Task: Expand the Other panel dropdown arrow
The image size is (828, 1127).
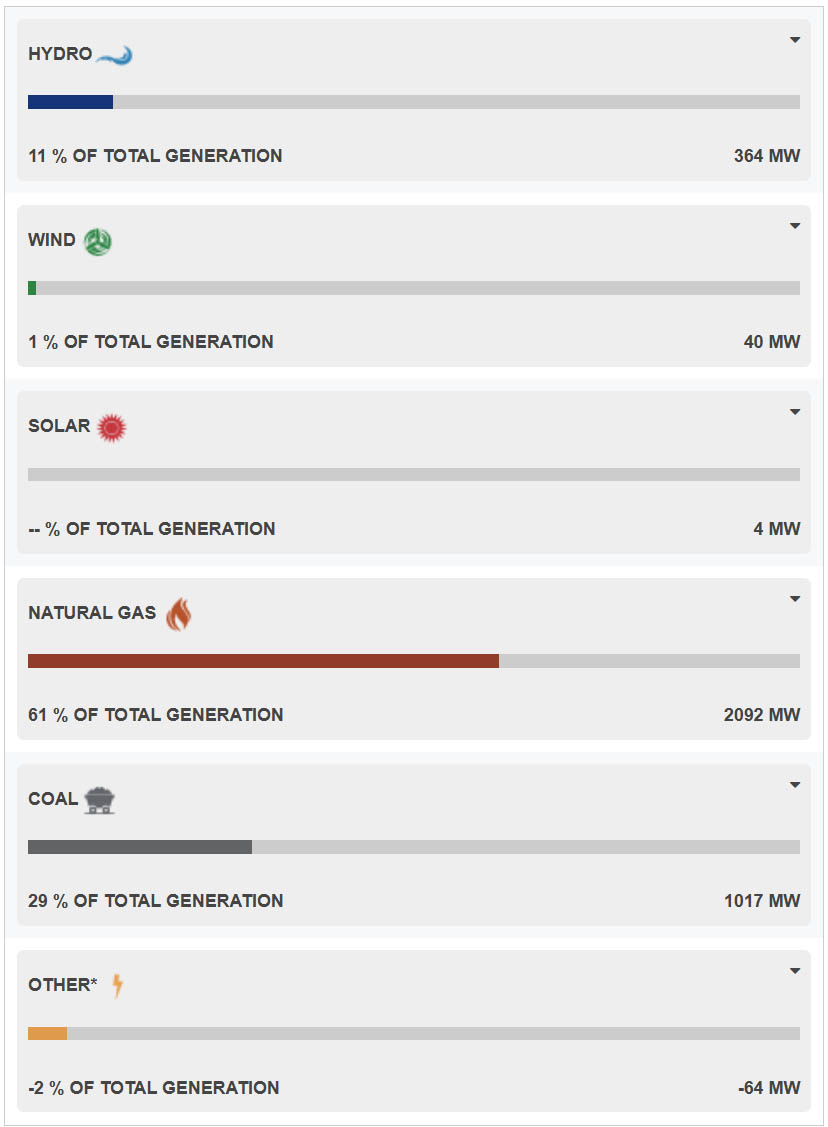Action: click(795, 971)
